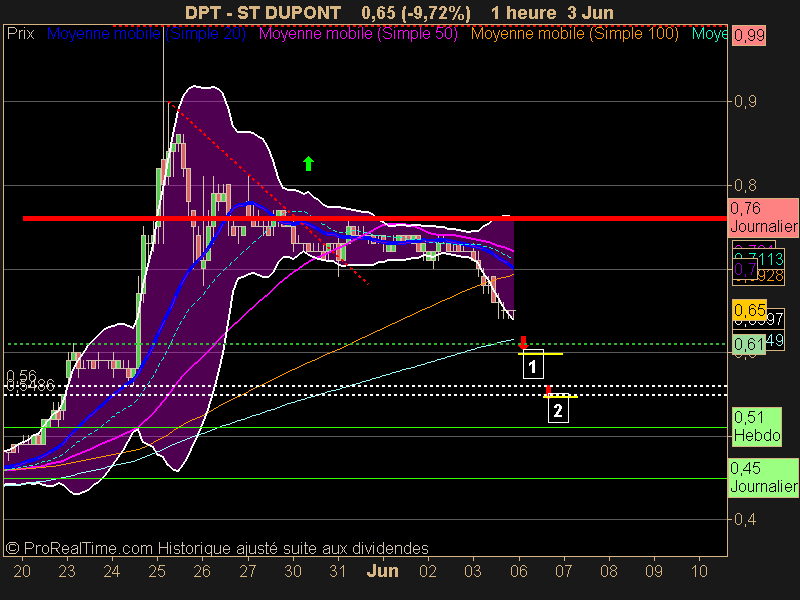Select the "Moyenne mobile (Simple 100)" legend entry
Image resolution: width=800 pixels, height=600 pixels.
pos(575,34)
